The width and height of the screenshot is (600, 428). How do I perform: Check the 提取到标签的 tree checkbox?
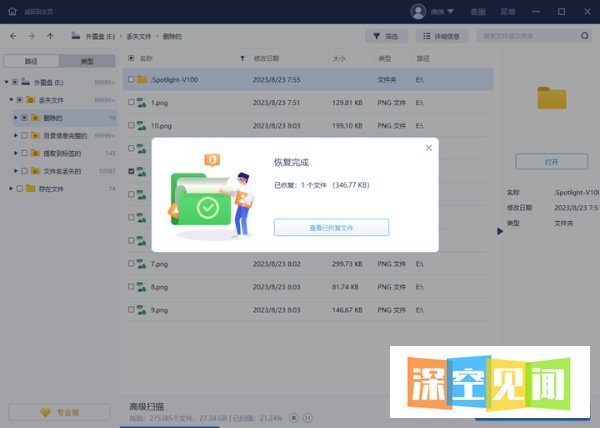tap(24, 153)
